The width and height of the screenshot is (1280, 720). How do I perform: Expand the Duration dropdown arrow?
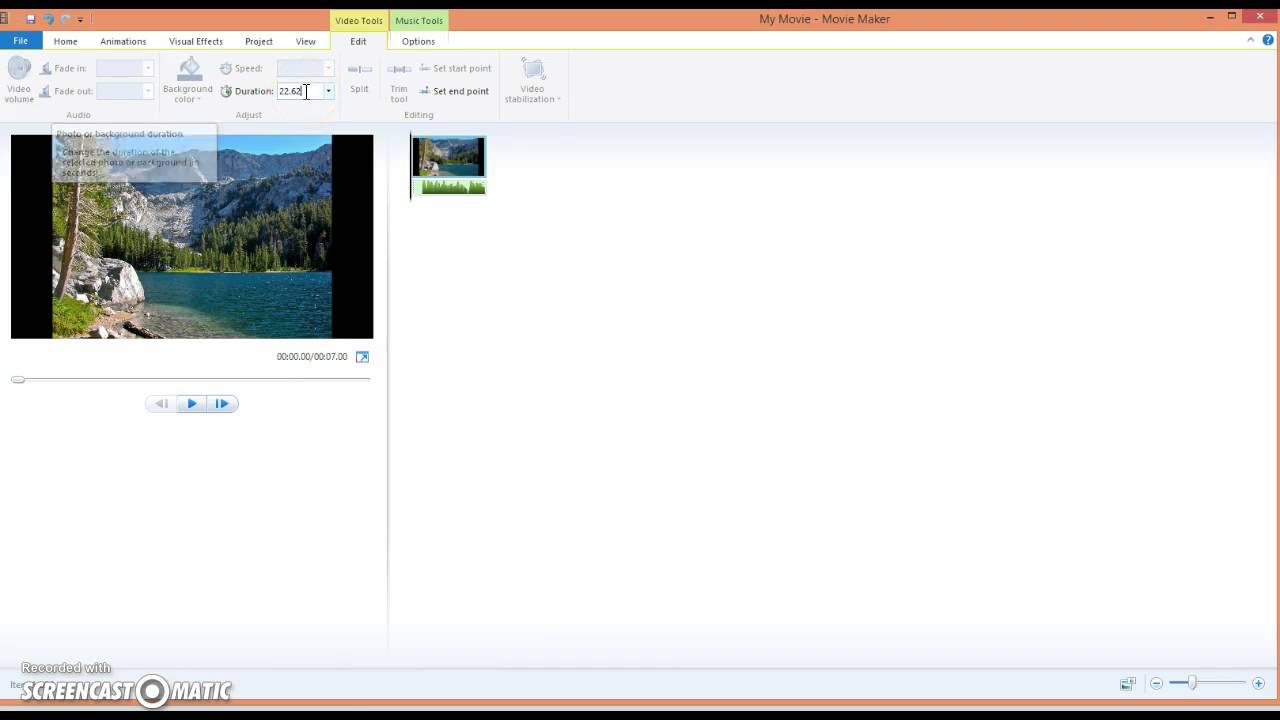coord(328,91)
